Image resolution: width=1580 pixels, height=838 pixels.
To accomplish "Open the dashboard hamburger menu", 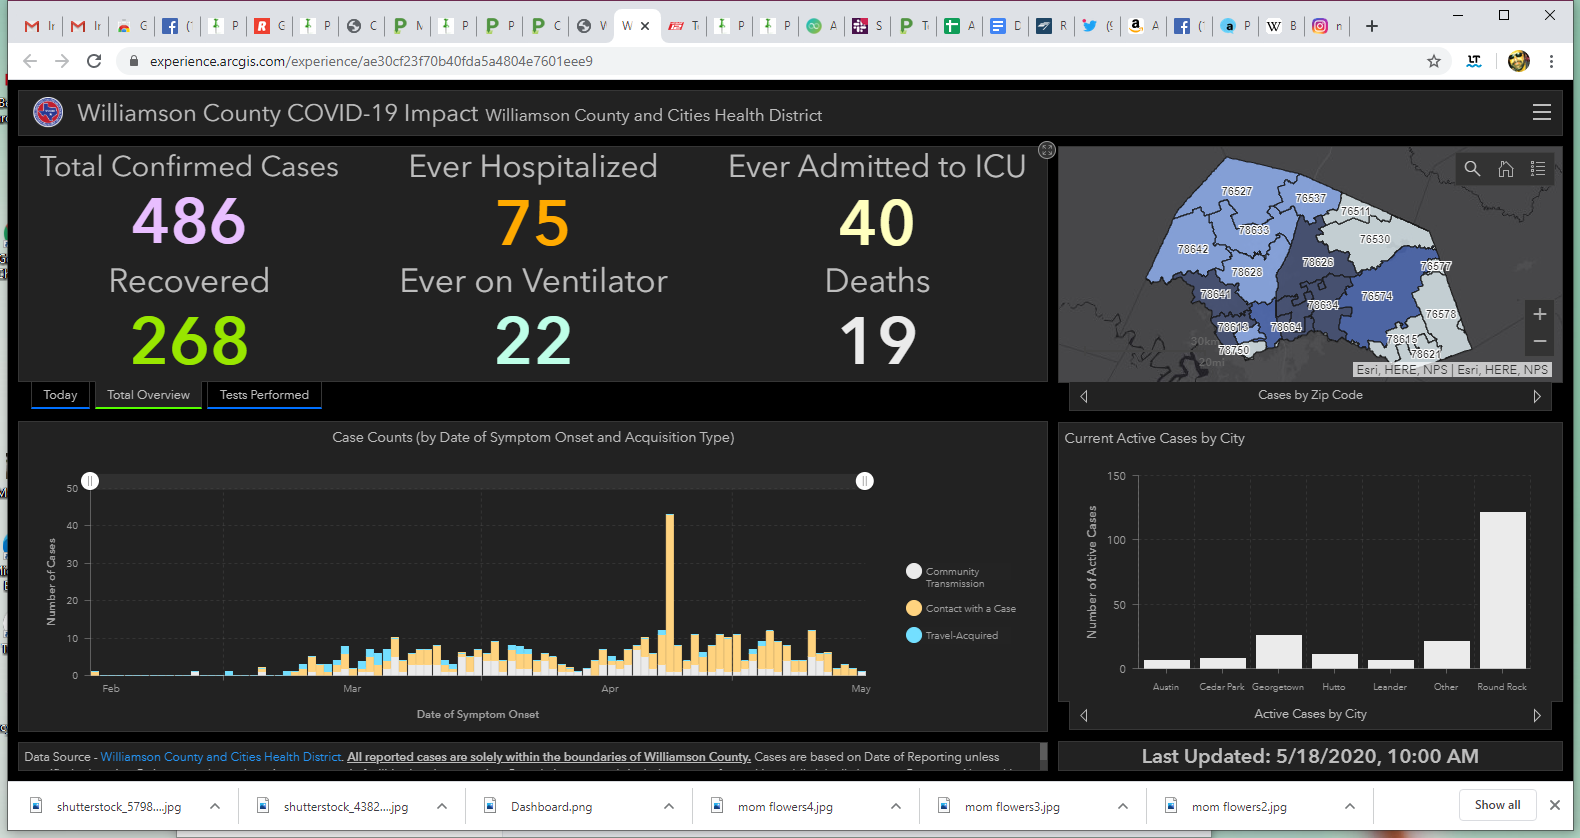I will click(x=1541, y=113).
